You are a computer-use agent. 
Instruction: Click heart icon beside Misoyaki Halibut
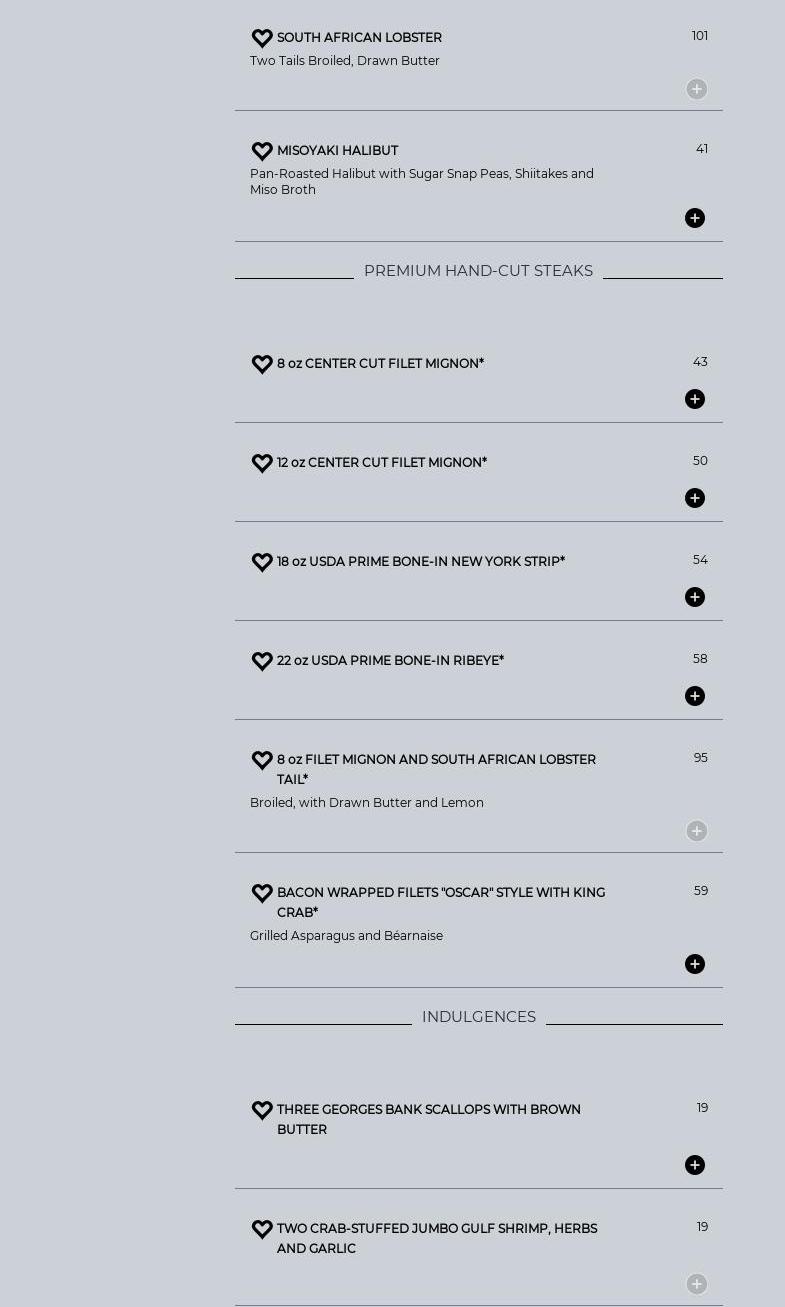click(262, 151)
